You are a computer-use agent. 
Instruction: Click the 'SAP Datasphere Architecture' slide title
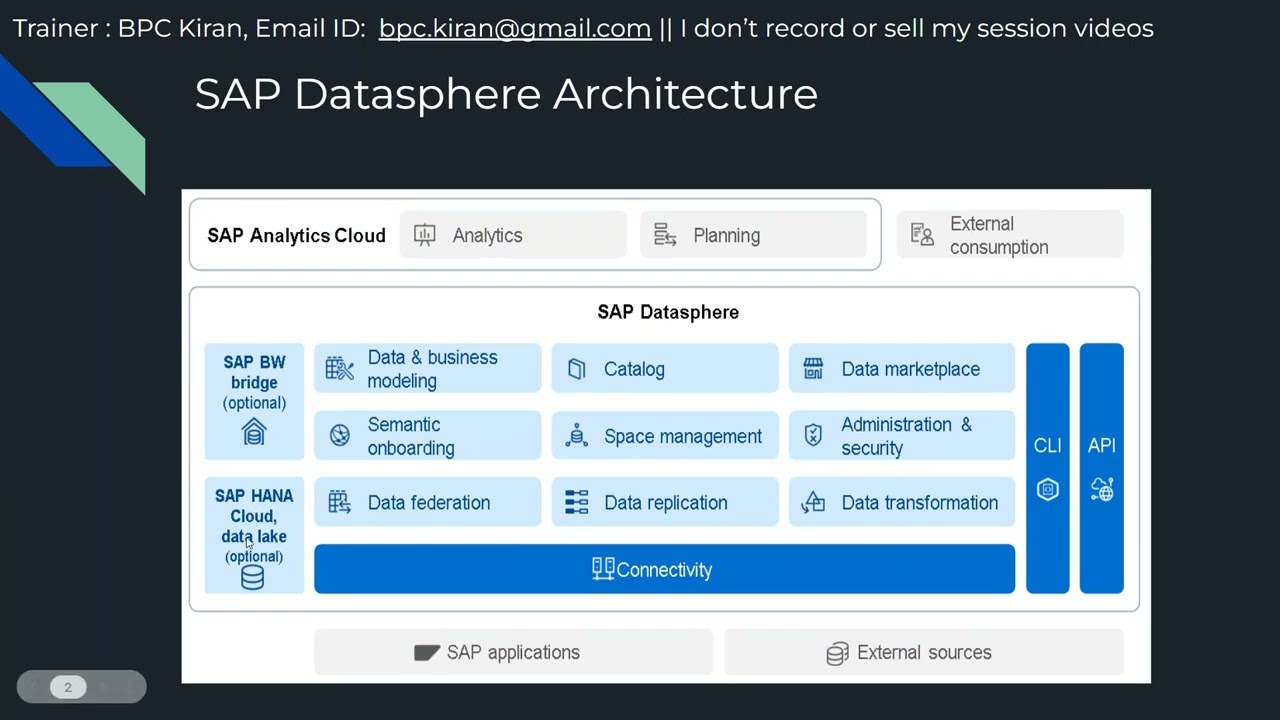pos(506,94)
